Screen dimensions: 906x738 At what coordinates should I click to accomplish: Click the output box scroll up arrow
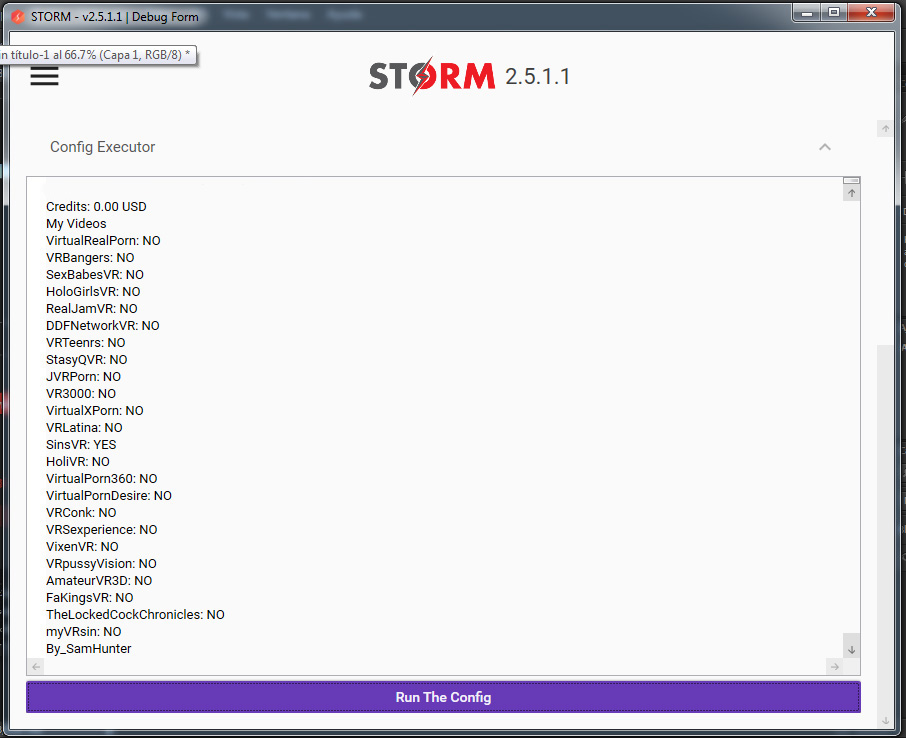[852, 193]
